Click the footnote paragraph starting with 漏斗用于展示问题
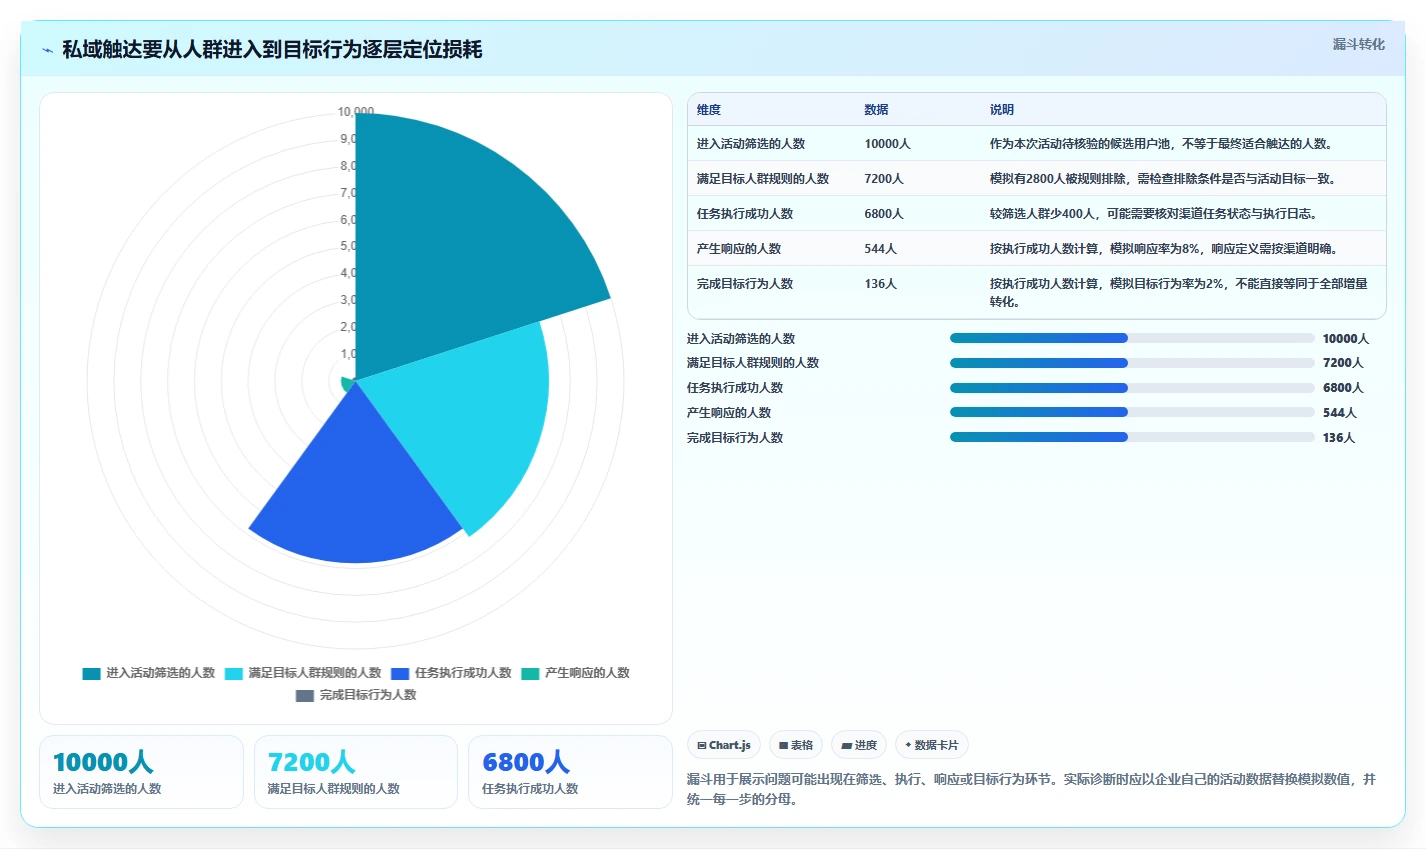This screenshot has height=849, width=1426. point(1032,789)
